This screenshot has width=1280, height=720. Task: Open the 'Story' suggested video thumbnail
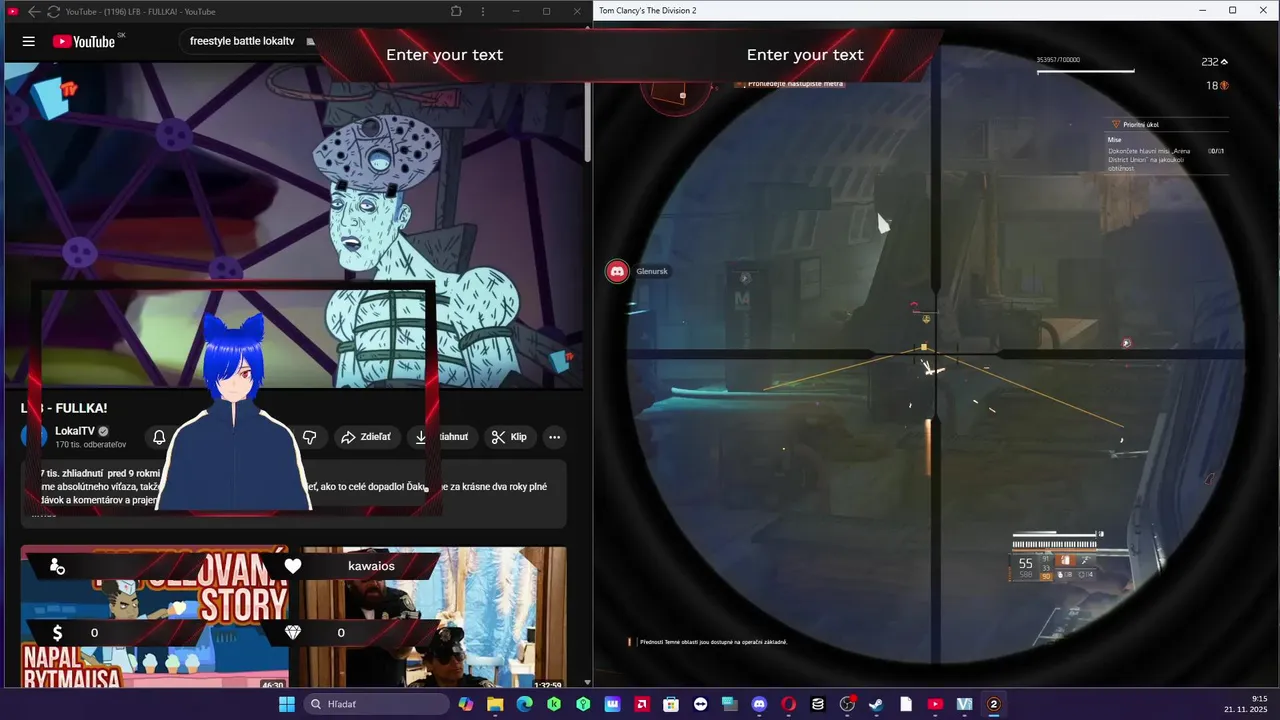point(155,618)
